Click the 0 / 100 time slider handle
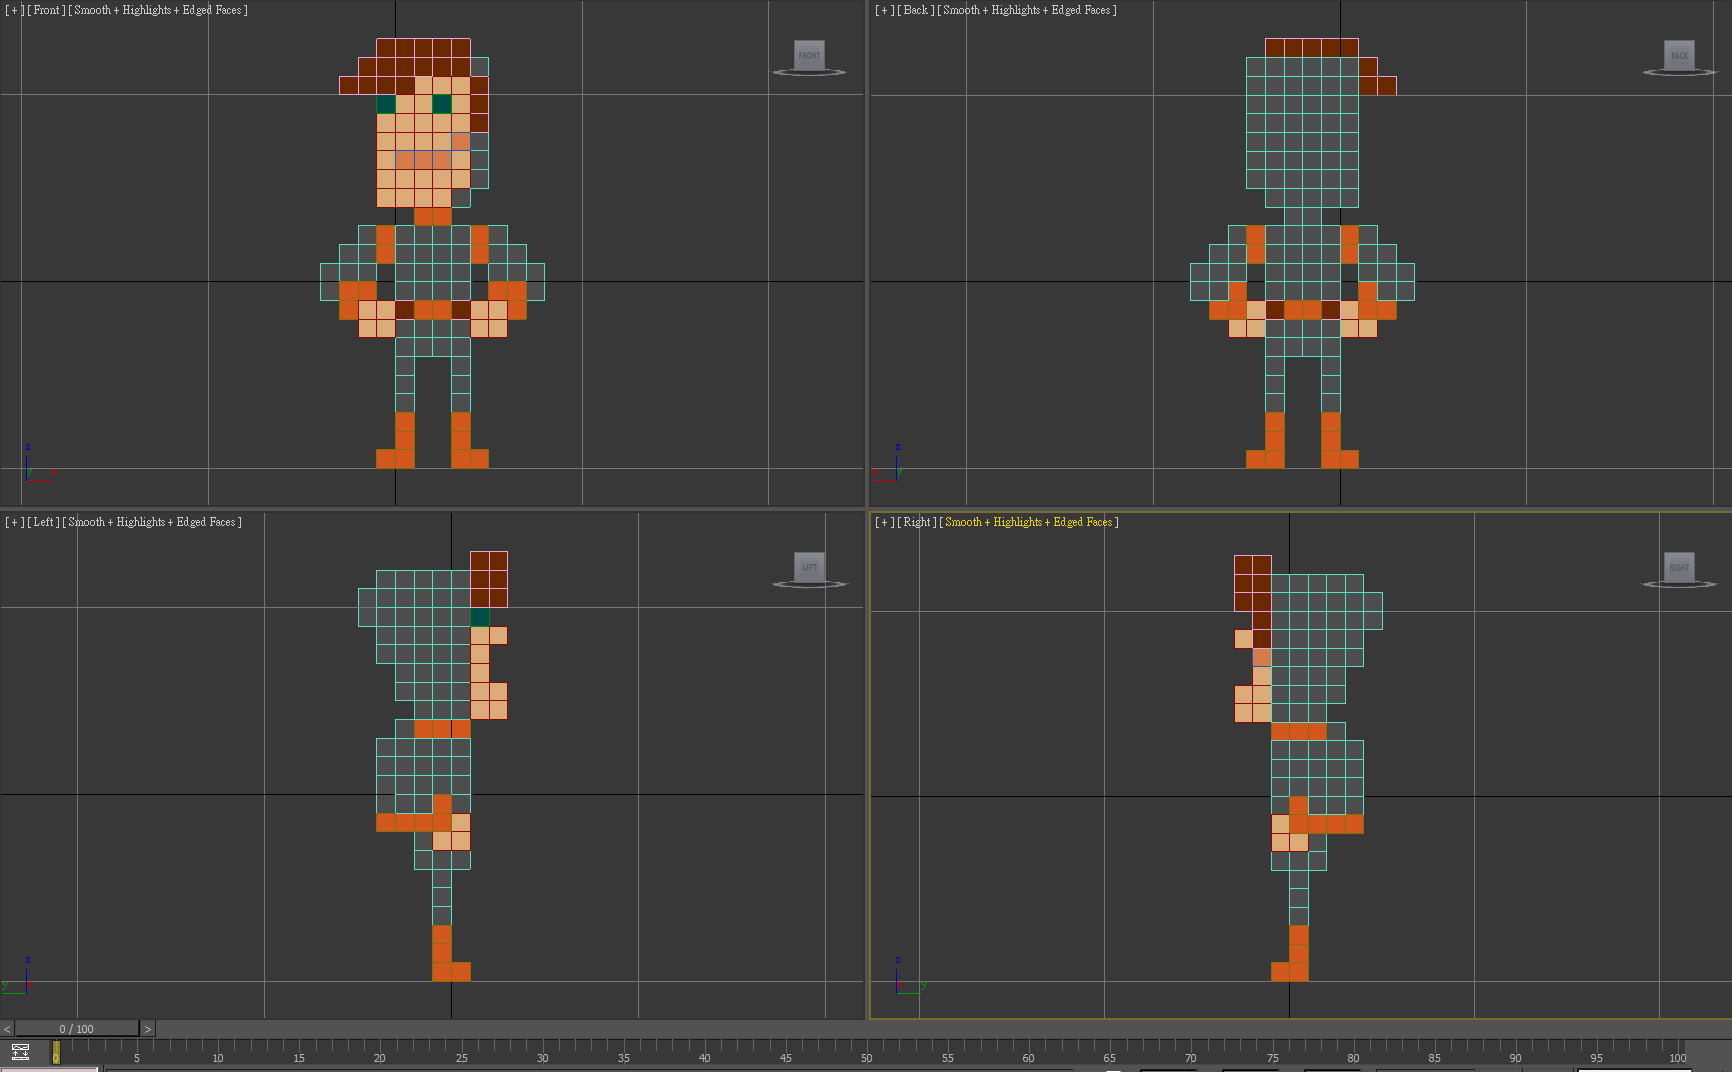Viewport: 1732px width, 1072px height. (76, 1029)
